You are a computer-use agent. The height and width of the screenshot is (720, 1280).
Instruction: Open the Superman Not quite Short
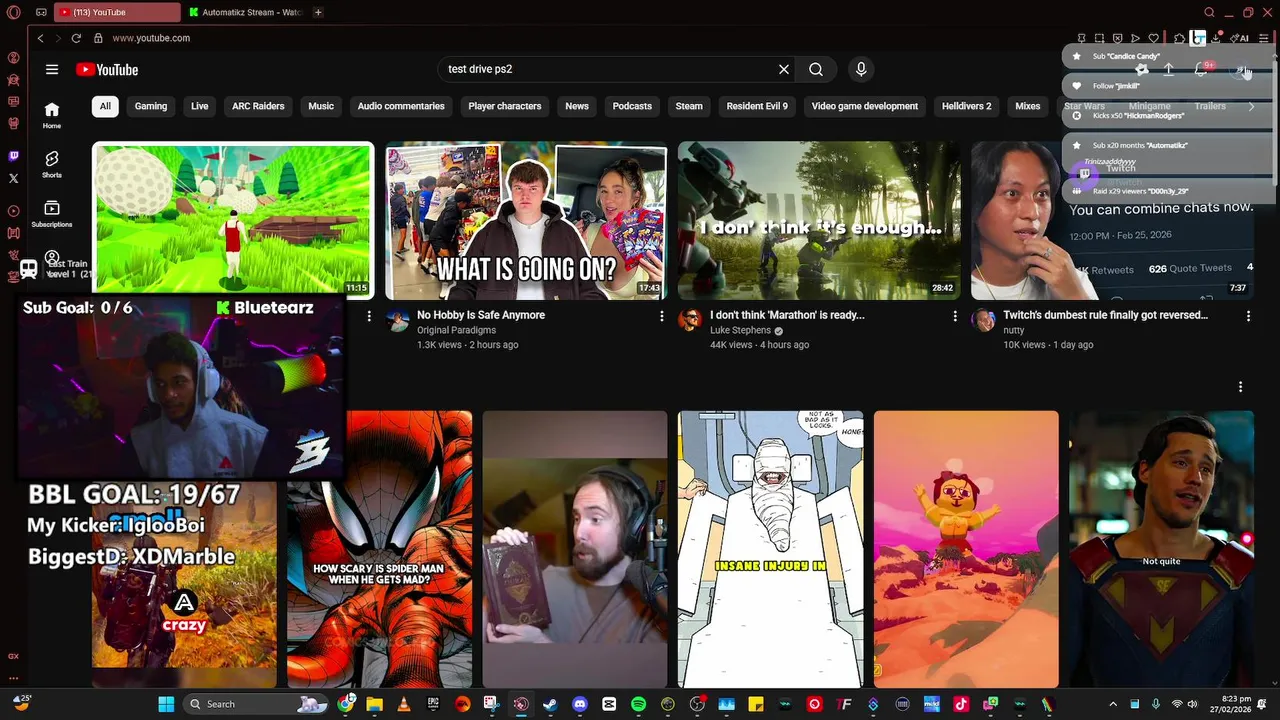[x=1161, y=549]
